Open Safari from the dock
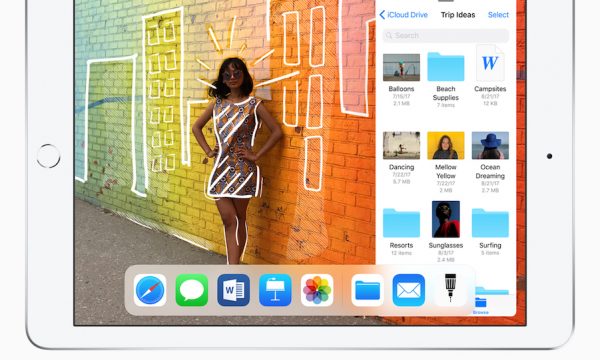The height and width of the screenshot is (360, 600). pyautogui.click(x=150, y=290)
